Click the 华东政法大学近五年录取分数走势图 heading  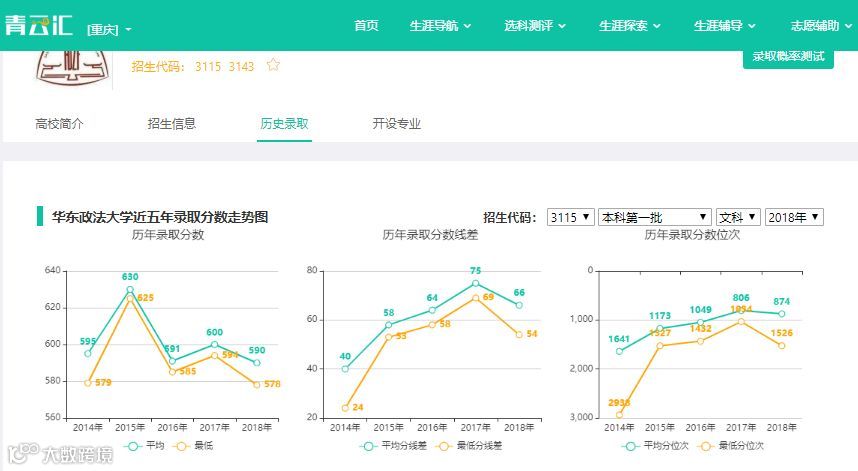[x=160, y=217]
